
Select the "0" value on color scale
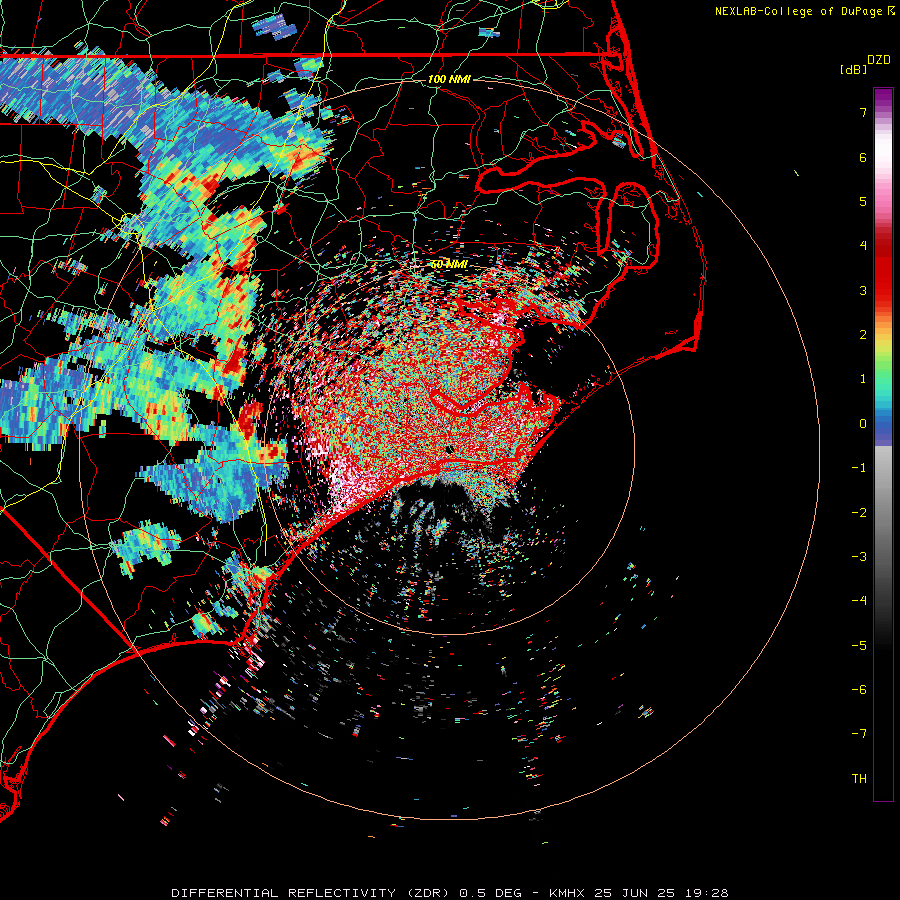pyautogui.click(x=863, y=424)
